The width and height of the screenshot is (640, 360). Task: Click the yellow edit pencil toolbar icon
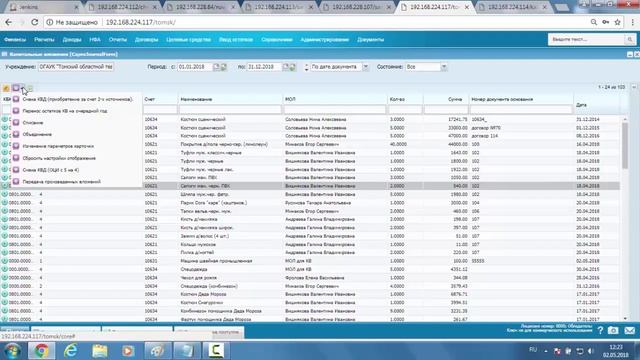6,88
